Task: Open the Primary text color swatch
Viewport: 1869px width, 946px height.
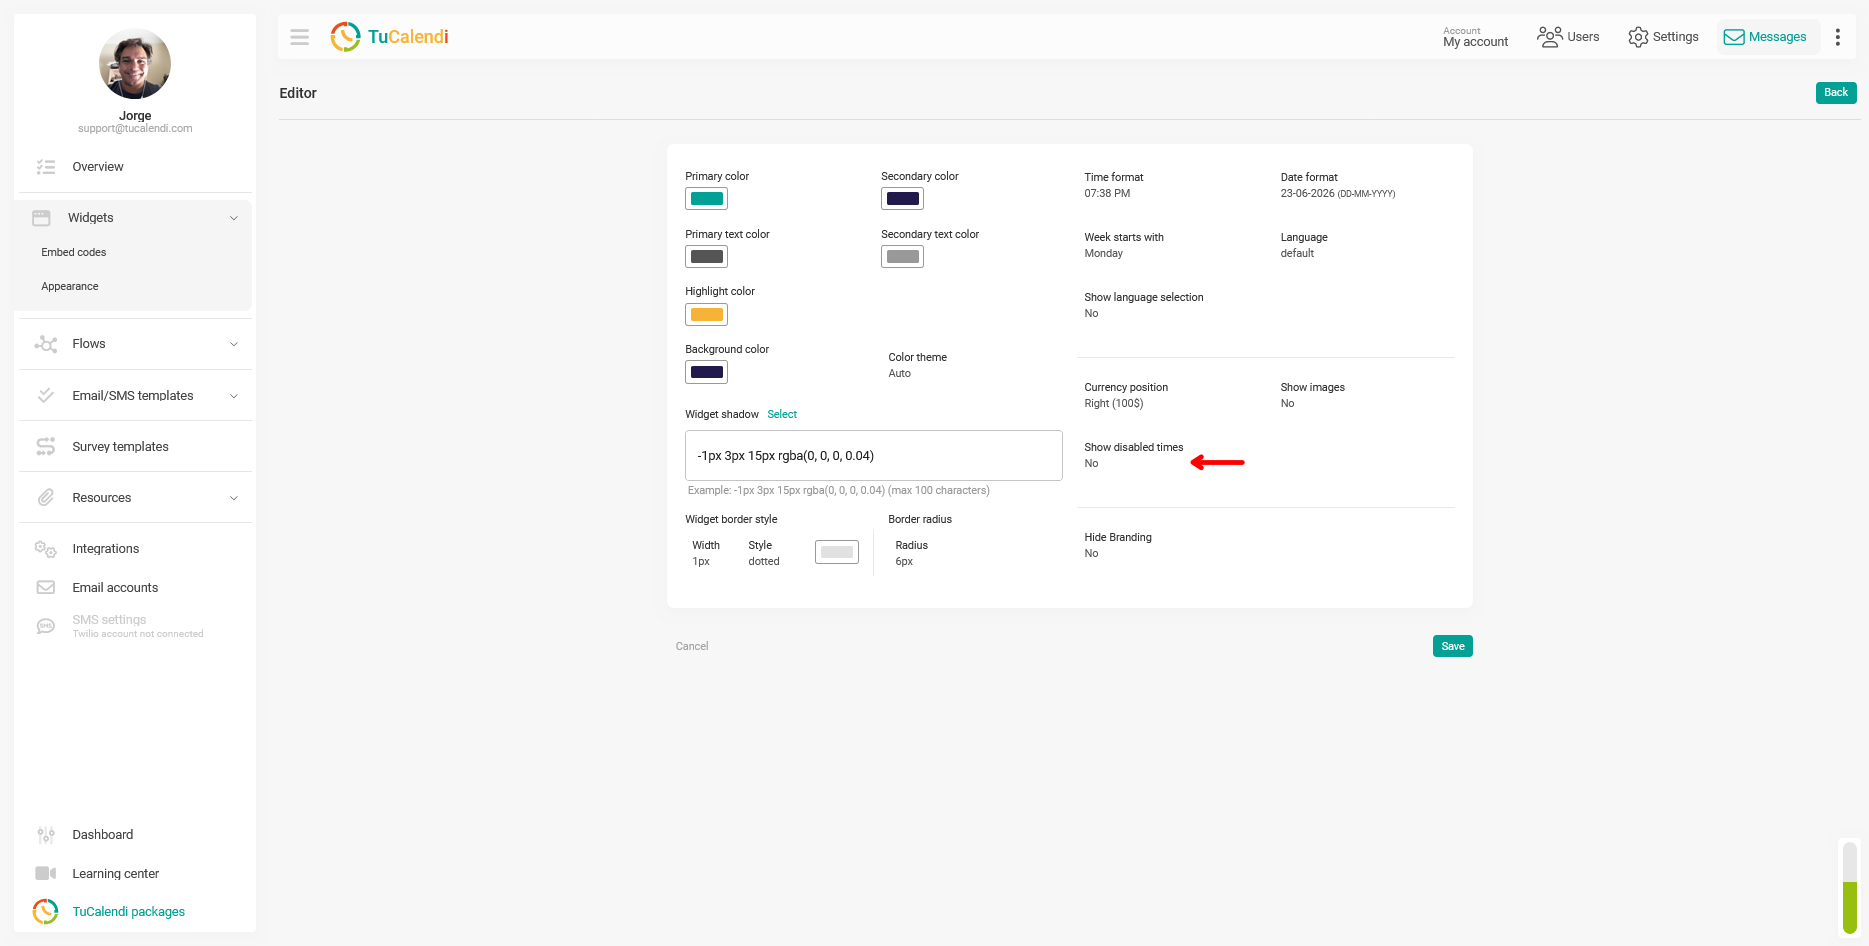Action: [707, 257]
